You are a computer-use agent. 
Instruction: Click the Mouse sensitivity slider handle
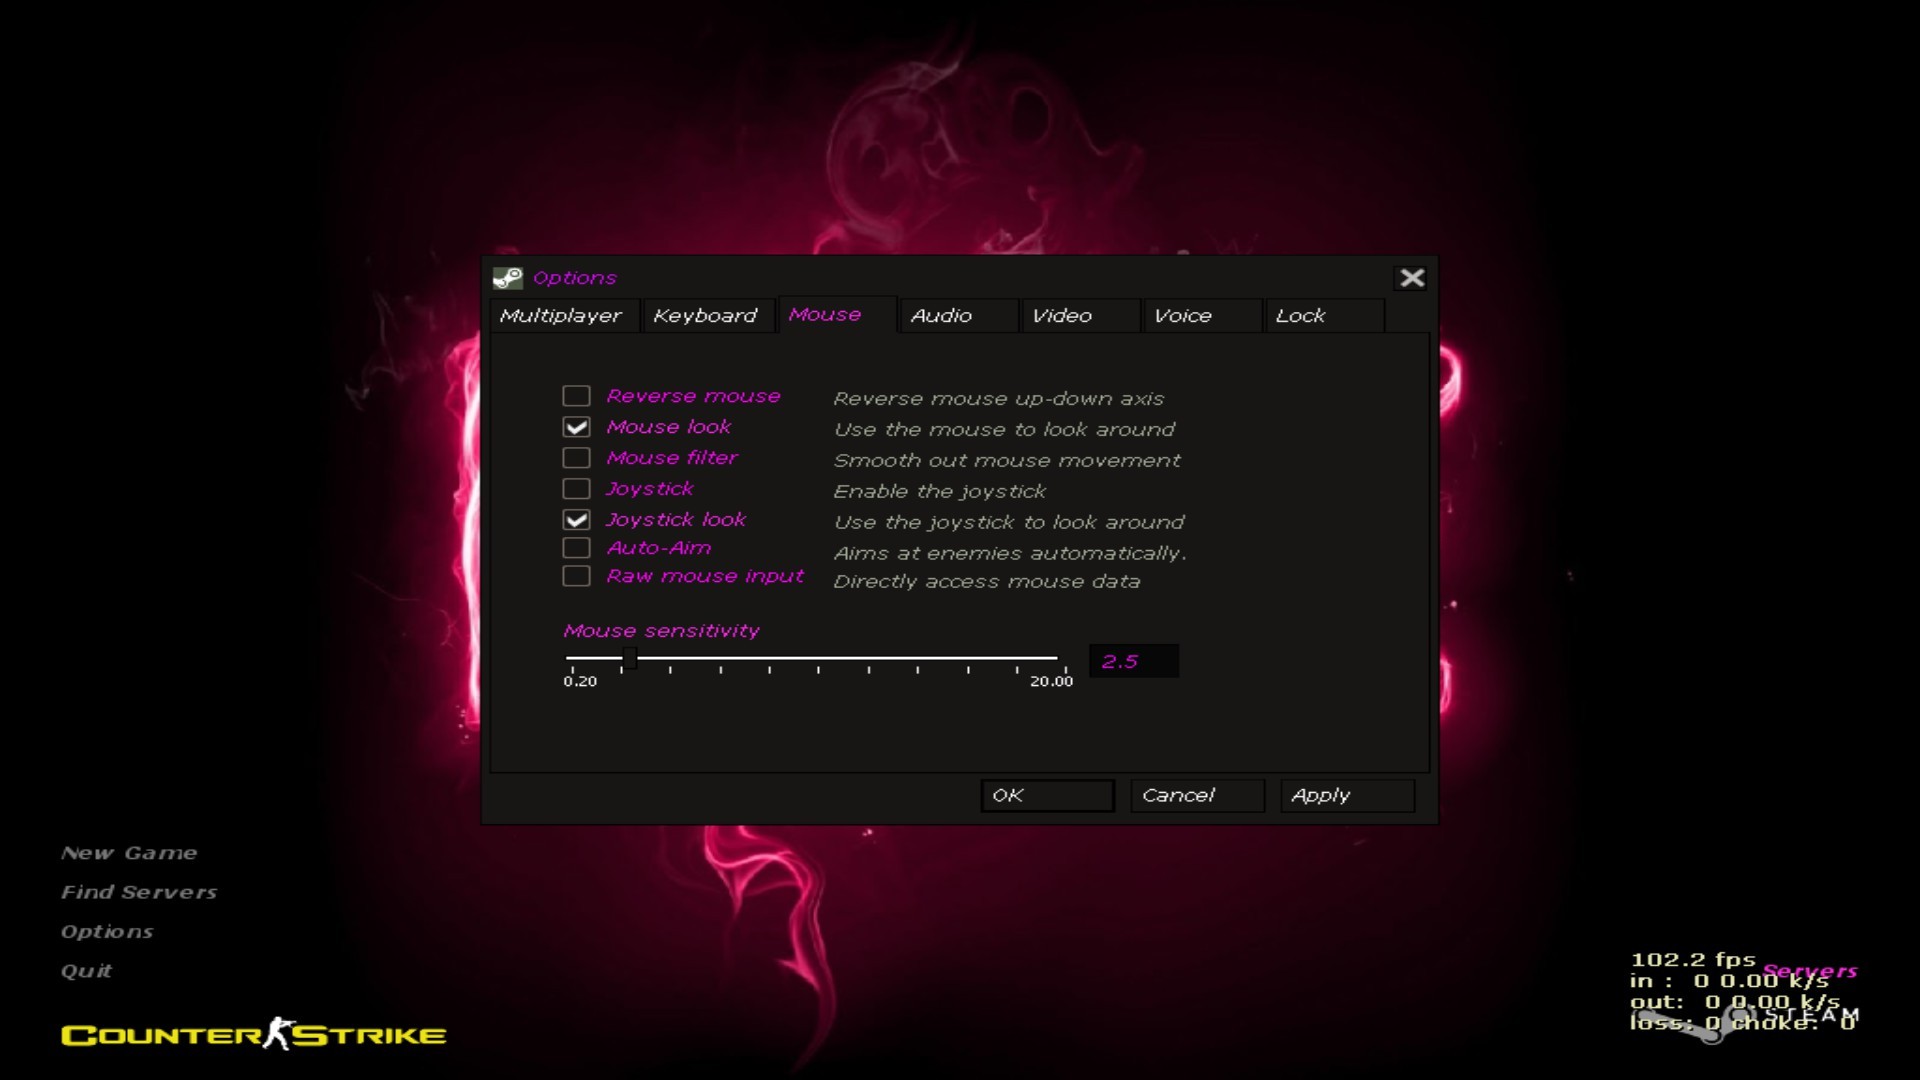tap(629, 658)
